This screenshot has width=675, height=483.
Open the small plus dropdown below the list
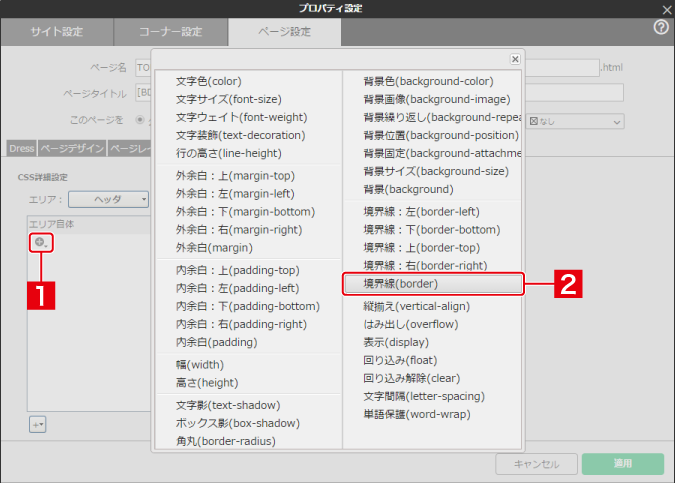click(37, 424)
